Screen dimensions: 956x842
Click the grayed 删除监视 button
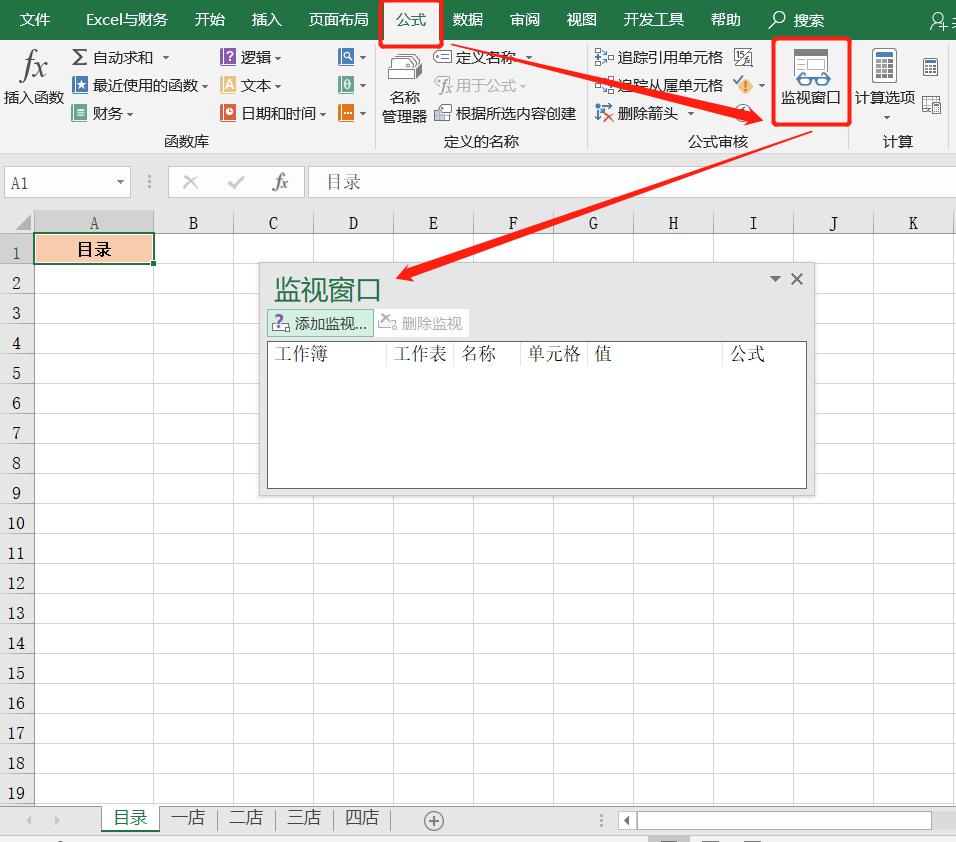[421, 323]
